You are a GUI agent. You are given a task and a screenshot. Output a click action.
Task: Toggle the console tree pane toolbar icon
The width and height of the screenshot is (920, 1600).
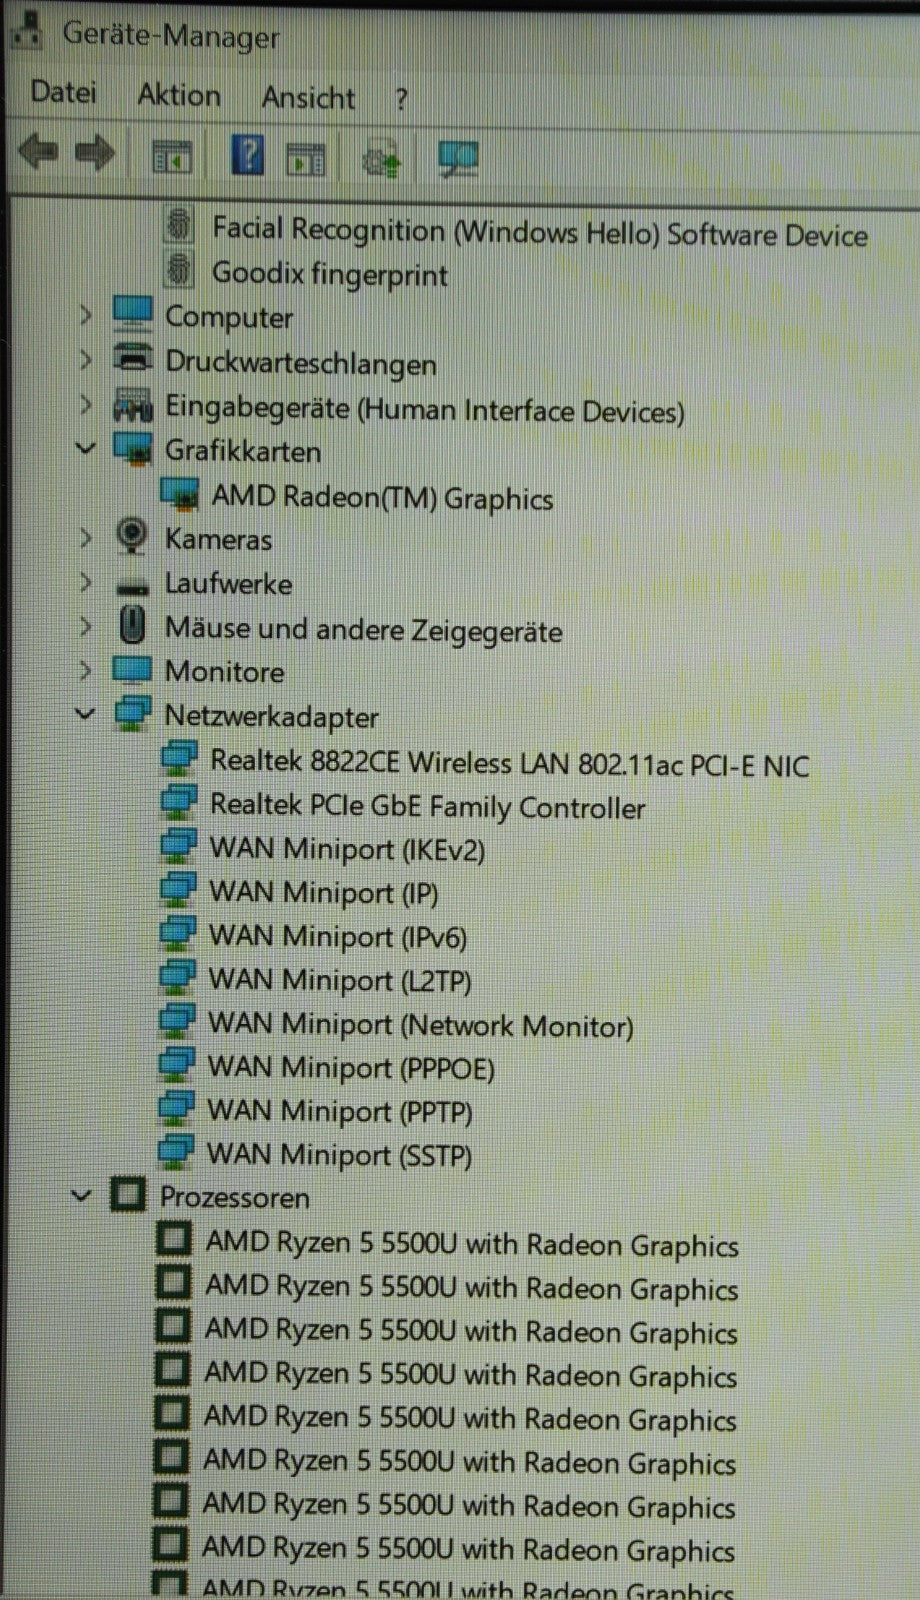[172, 157]
